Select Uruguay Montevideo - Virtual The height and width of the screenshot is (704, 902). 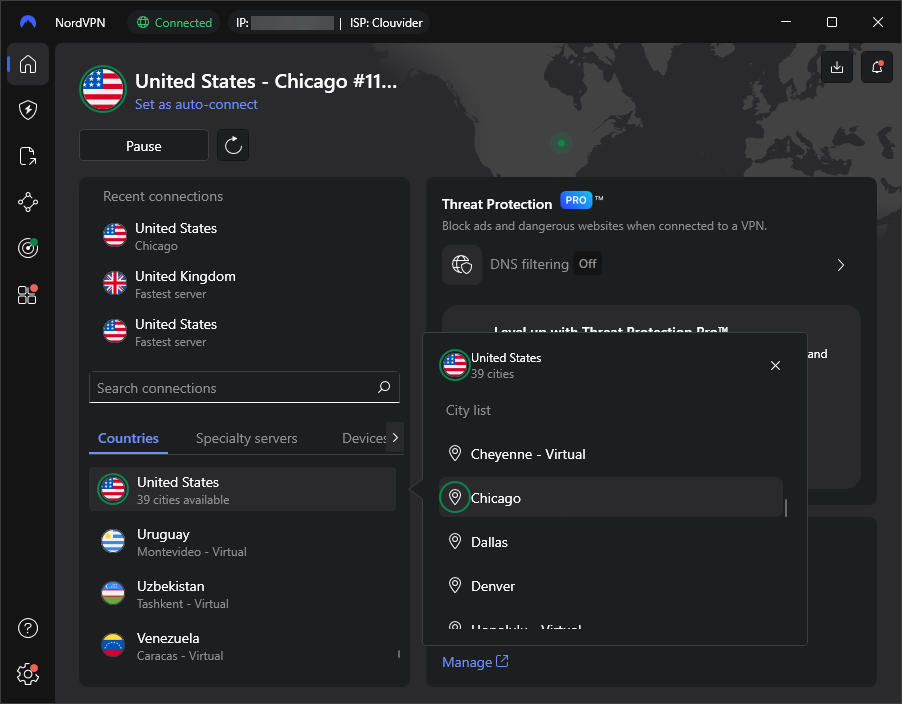(x=242, y=542)
